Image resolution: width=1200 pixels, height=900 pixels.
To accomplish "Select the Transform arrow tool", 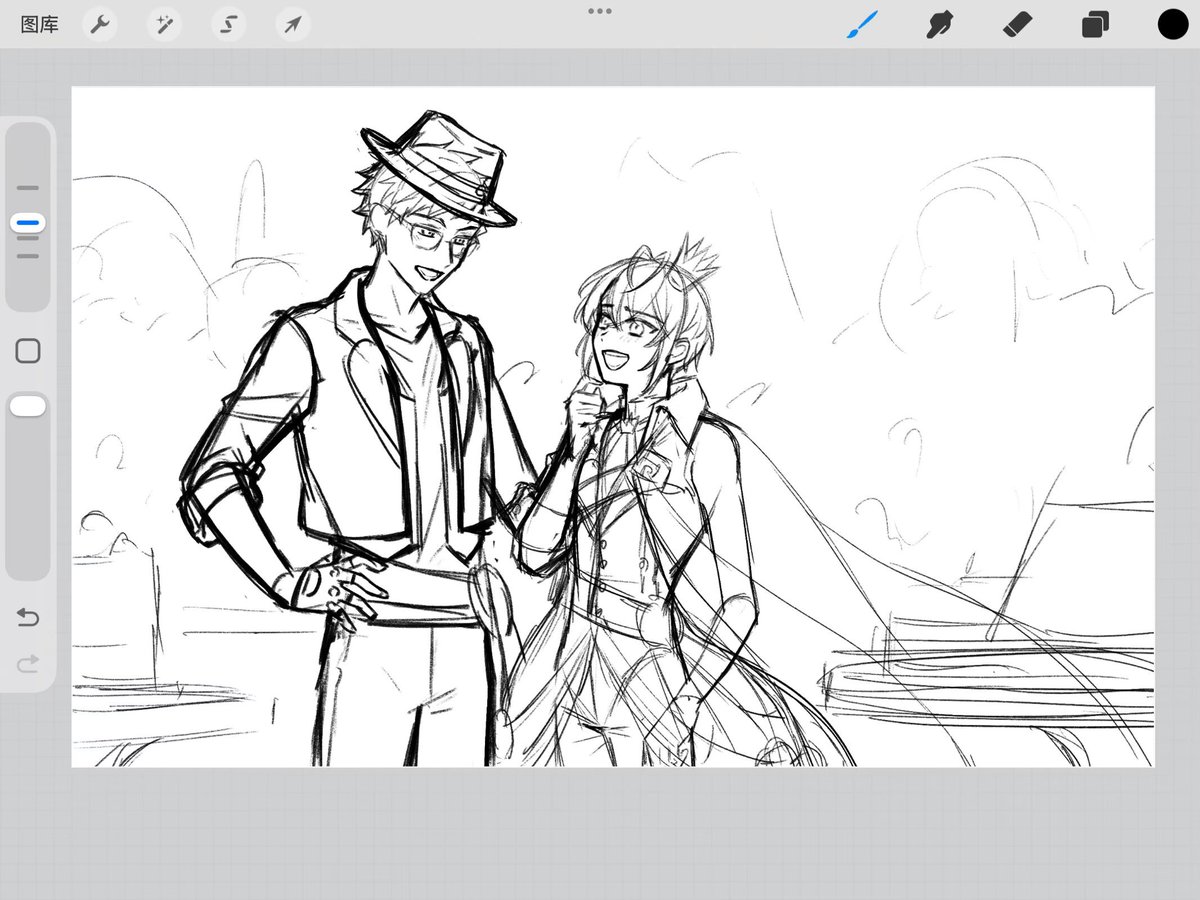I will pyautogui.click(x=292, y=24).
